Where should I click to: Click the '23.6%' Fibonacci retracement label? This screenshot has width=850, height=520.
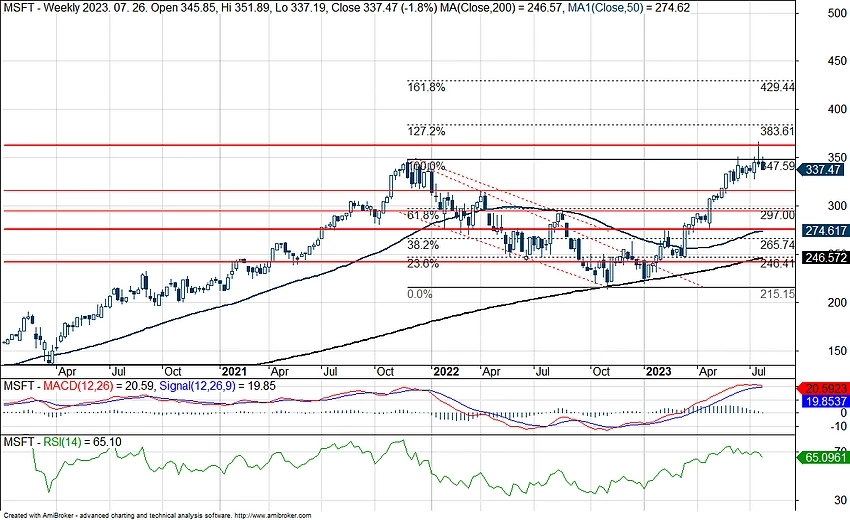click(423, 264)
